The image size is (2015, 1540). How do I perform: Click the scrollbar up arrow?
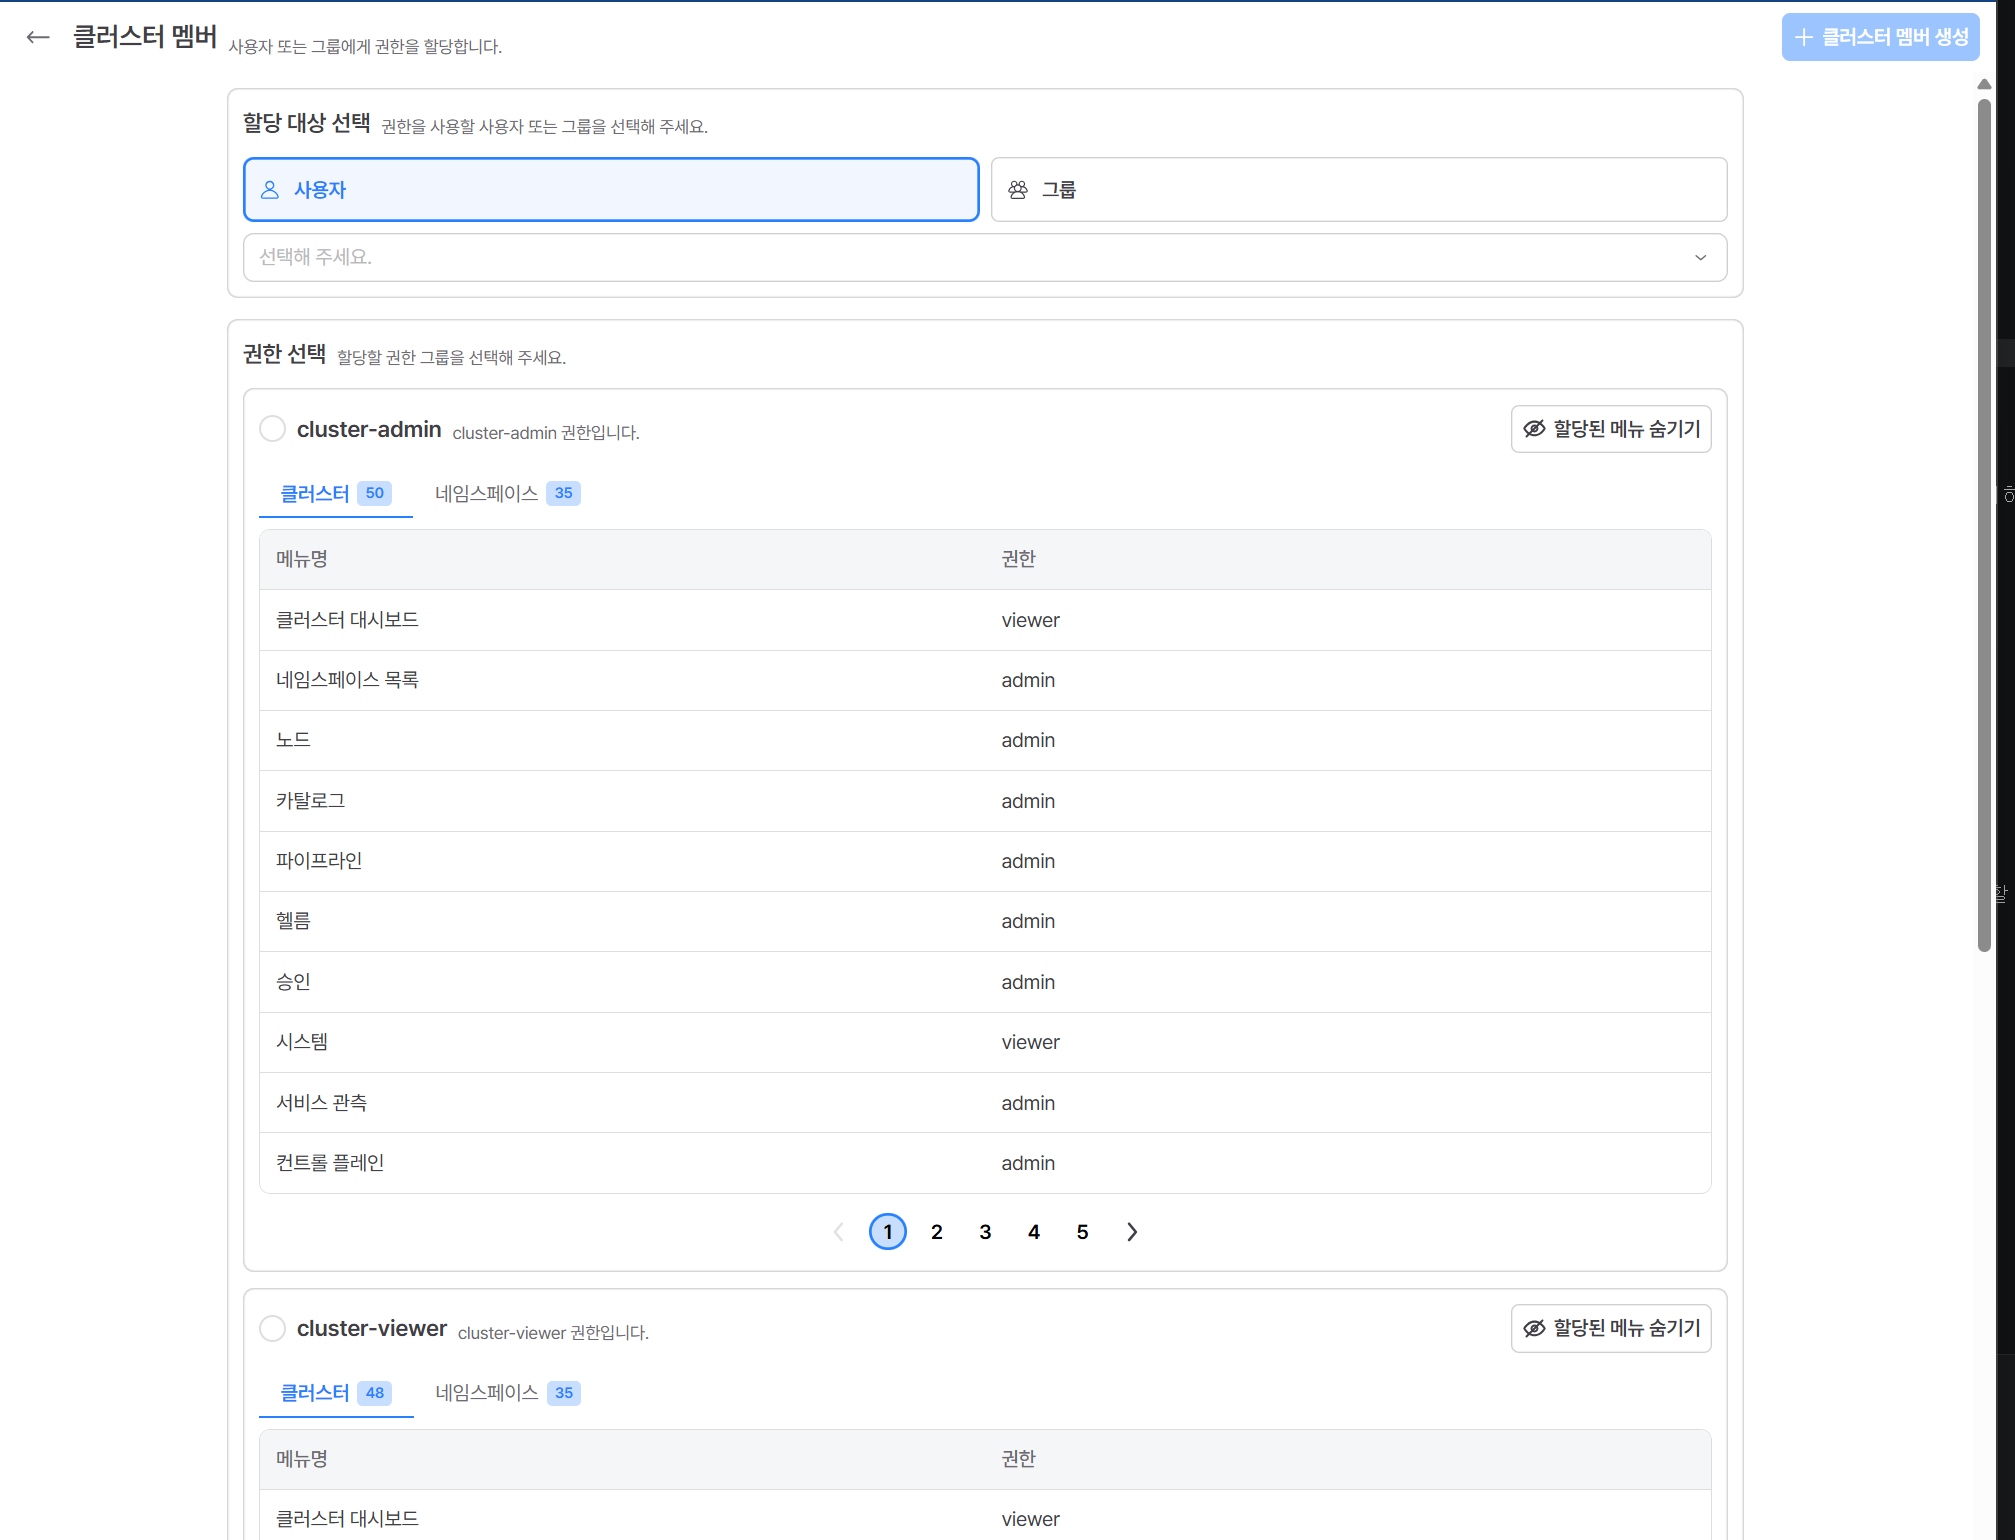click(x=1984, y=84)
